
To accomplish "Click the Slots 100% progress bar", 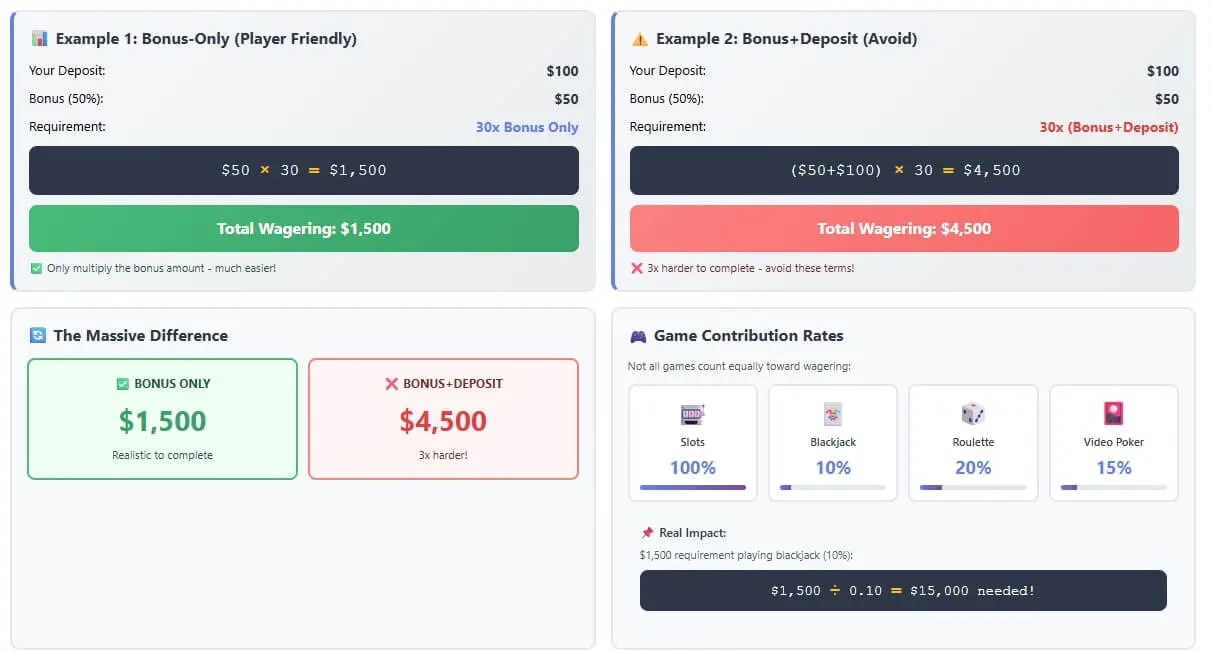I will click(693, 487).
